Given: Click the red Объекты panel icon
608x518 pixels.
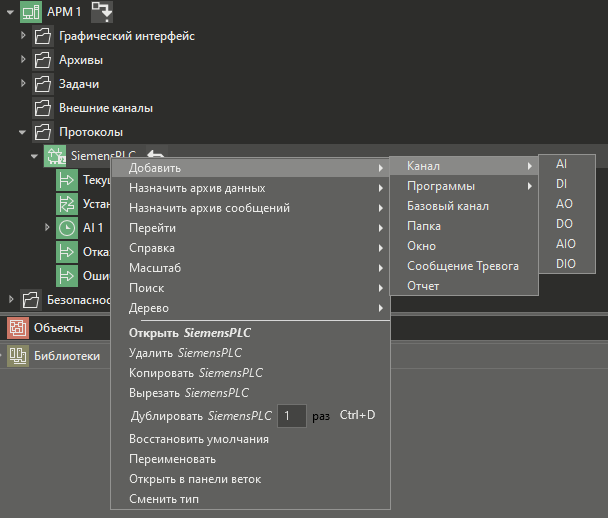Looking at the screenshot, I should tap(18, 328).
